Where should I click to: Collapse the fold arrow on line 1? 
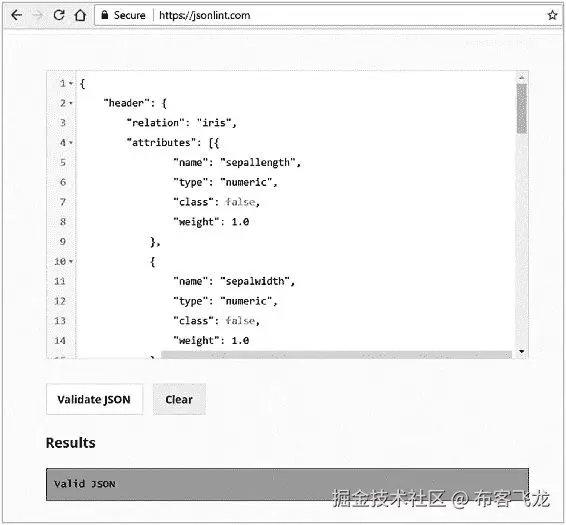71,83
